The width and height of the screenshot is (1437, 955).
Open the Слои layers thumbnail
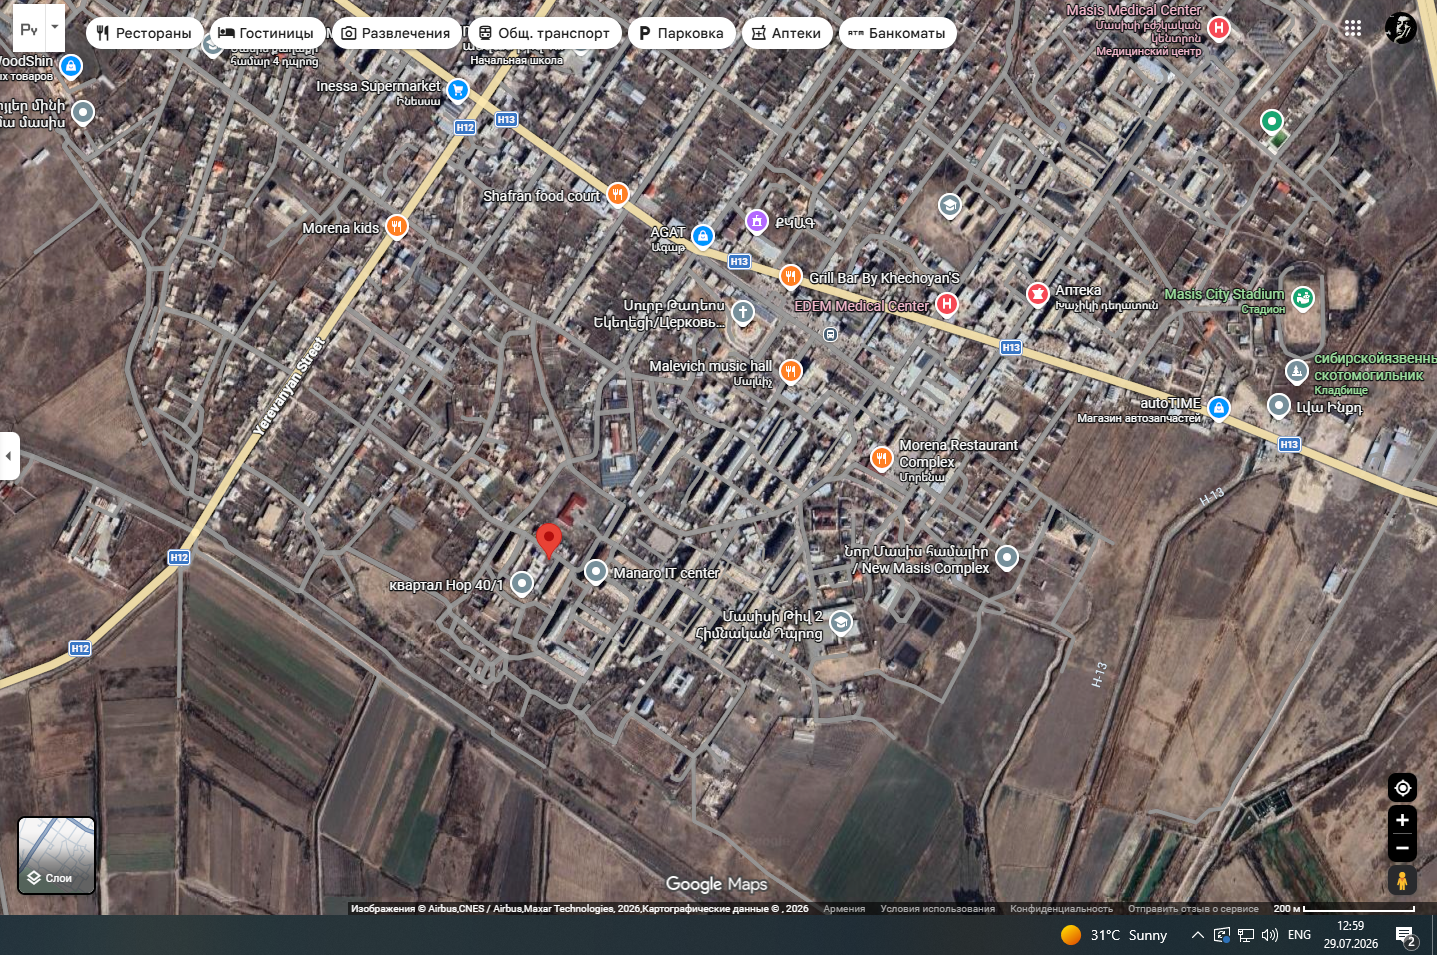(x=56, y=855)
